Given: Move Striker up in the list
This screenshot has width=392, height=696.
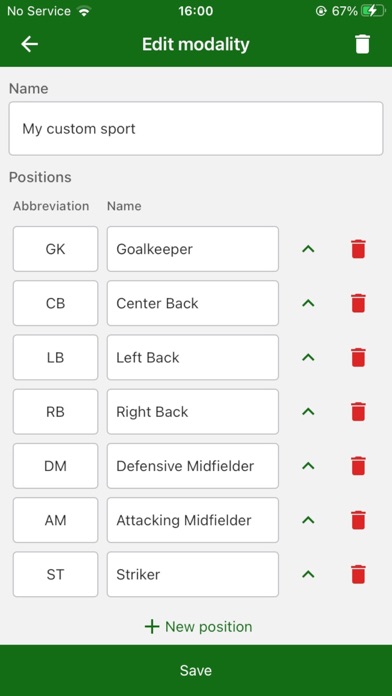Looking at the screenshot, I should pos(308,574).
